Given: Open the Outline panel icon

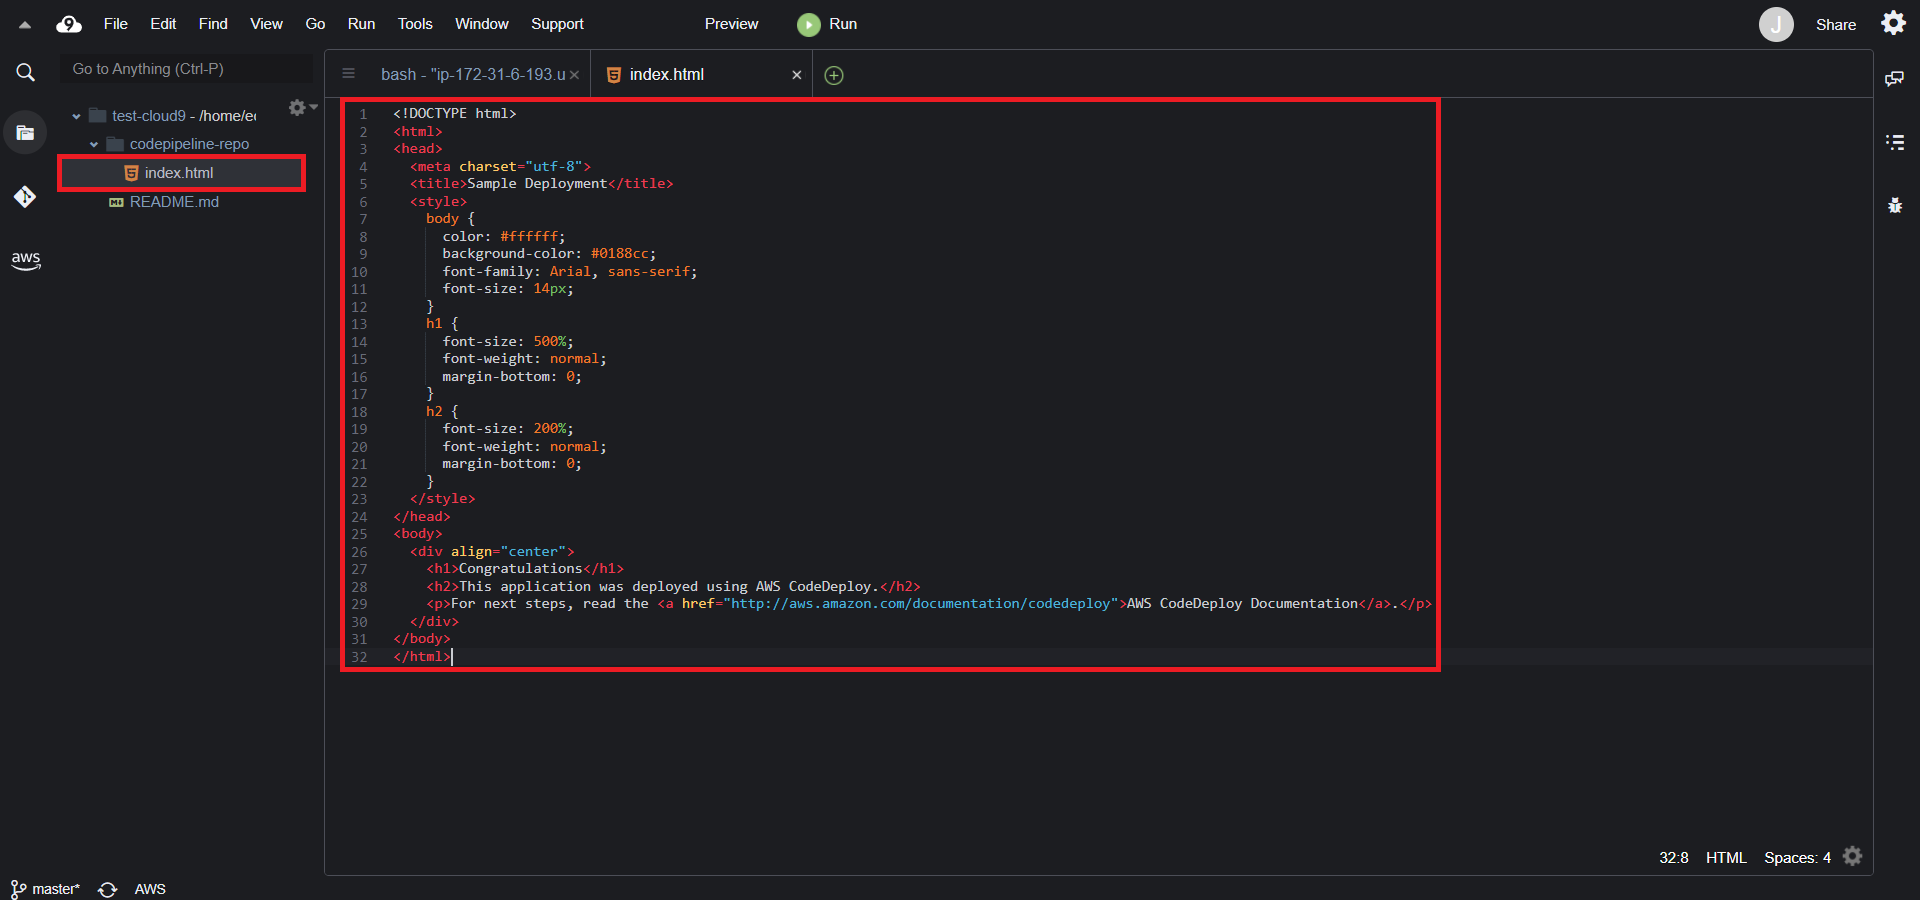Looking at the screenshot, I should (x=1894, y=142).
